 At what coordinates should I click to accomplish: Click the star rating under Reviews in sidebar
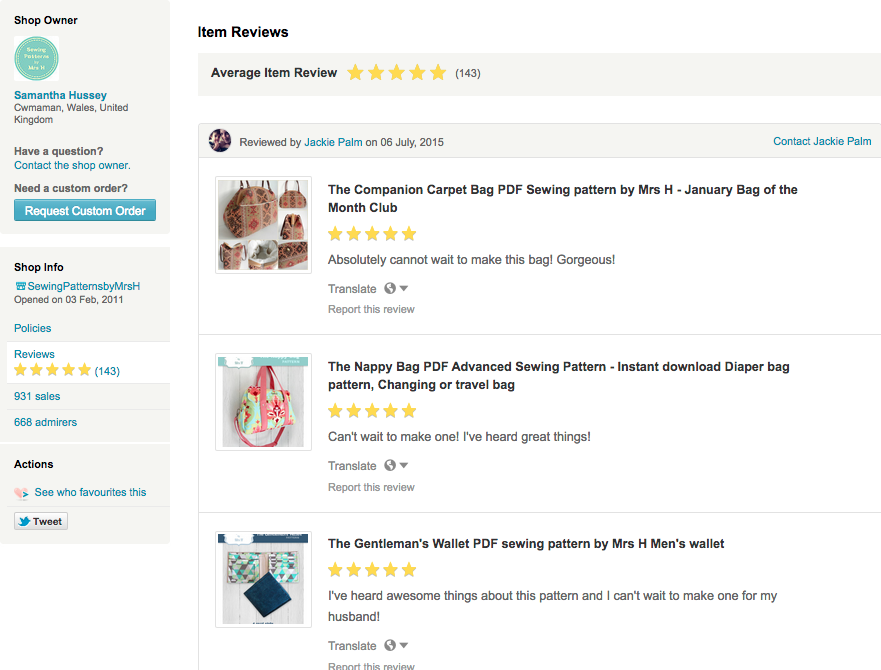point(52,371)
